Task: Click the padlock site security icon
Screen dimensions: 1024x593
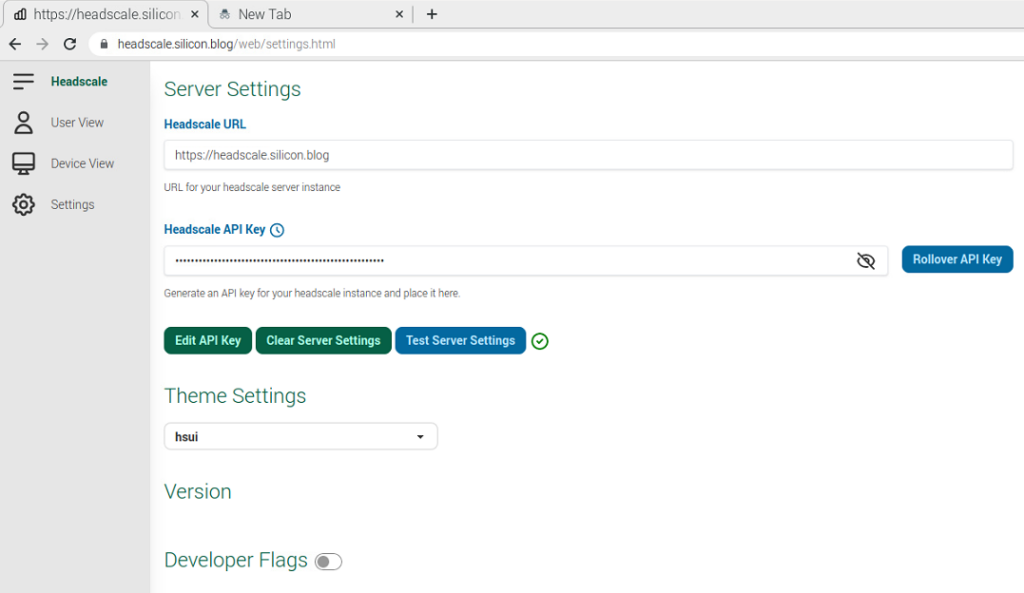Action: point(104,44)
